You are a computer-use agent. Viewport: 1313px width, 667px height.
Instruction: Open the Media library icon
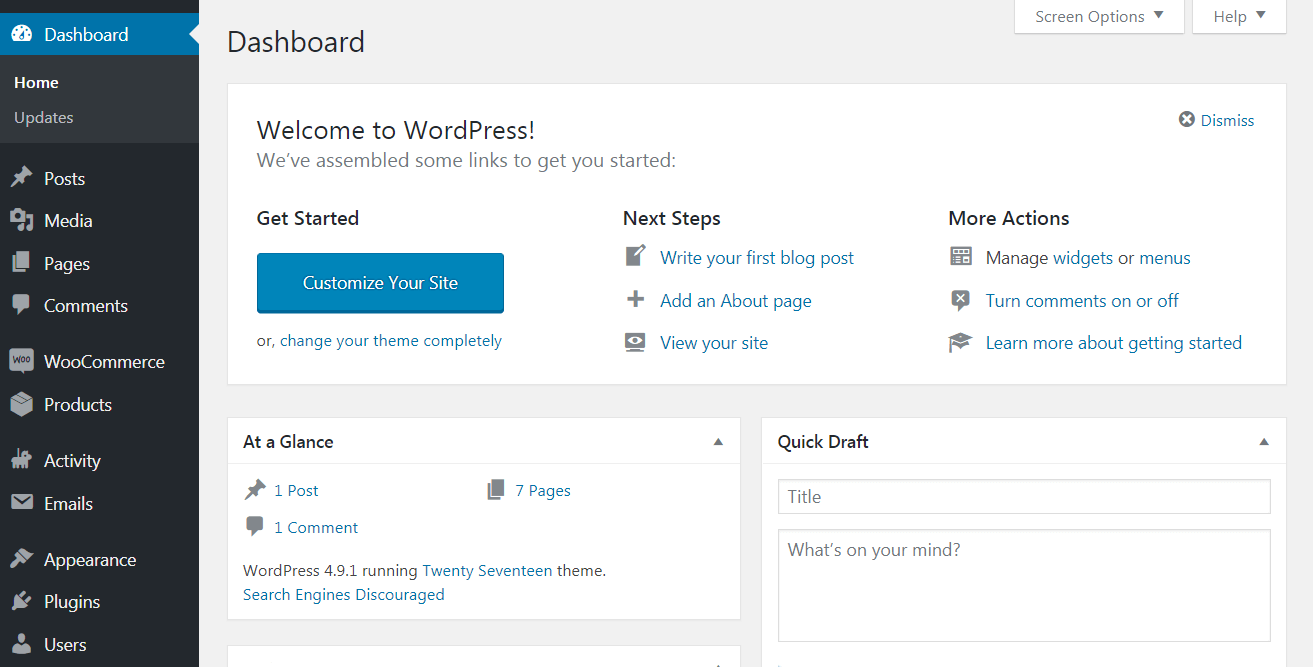pos(23,220)
